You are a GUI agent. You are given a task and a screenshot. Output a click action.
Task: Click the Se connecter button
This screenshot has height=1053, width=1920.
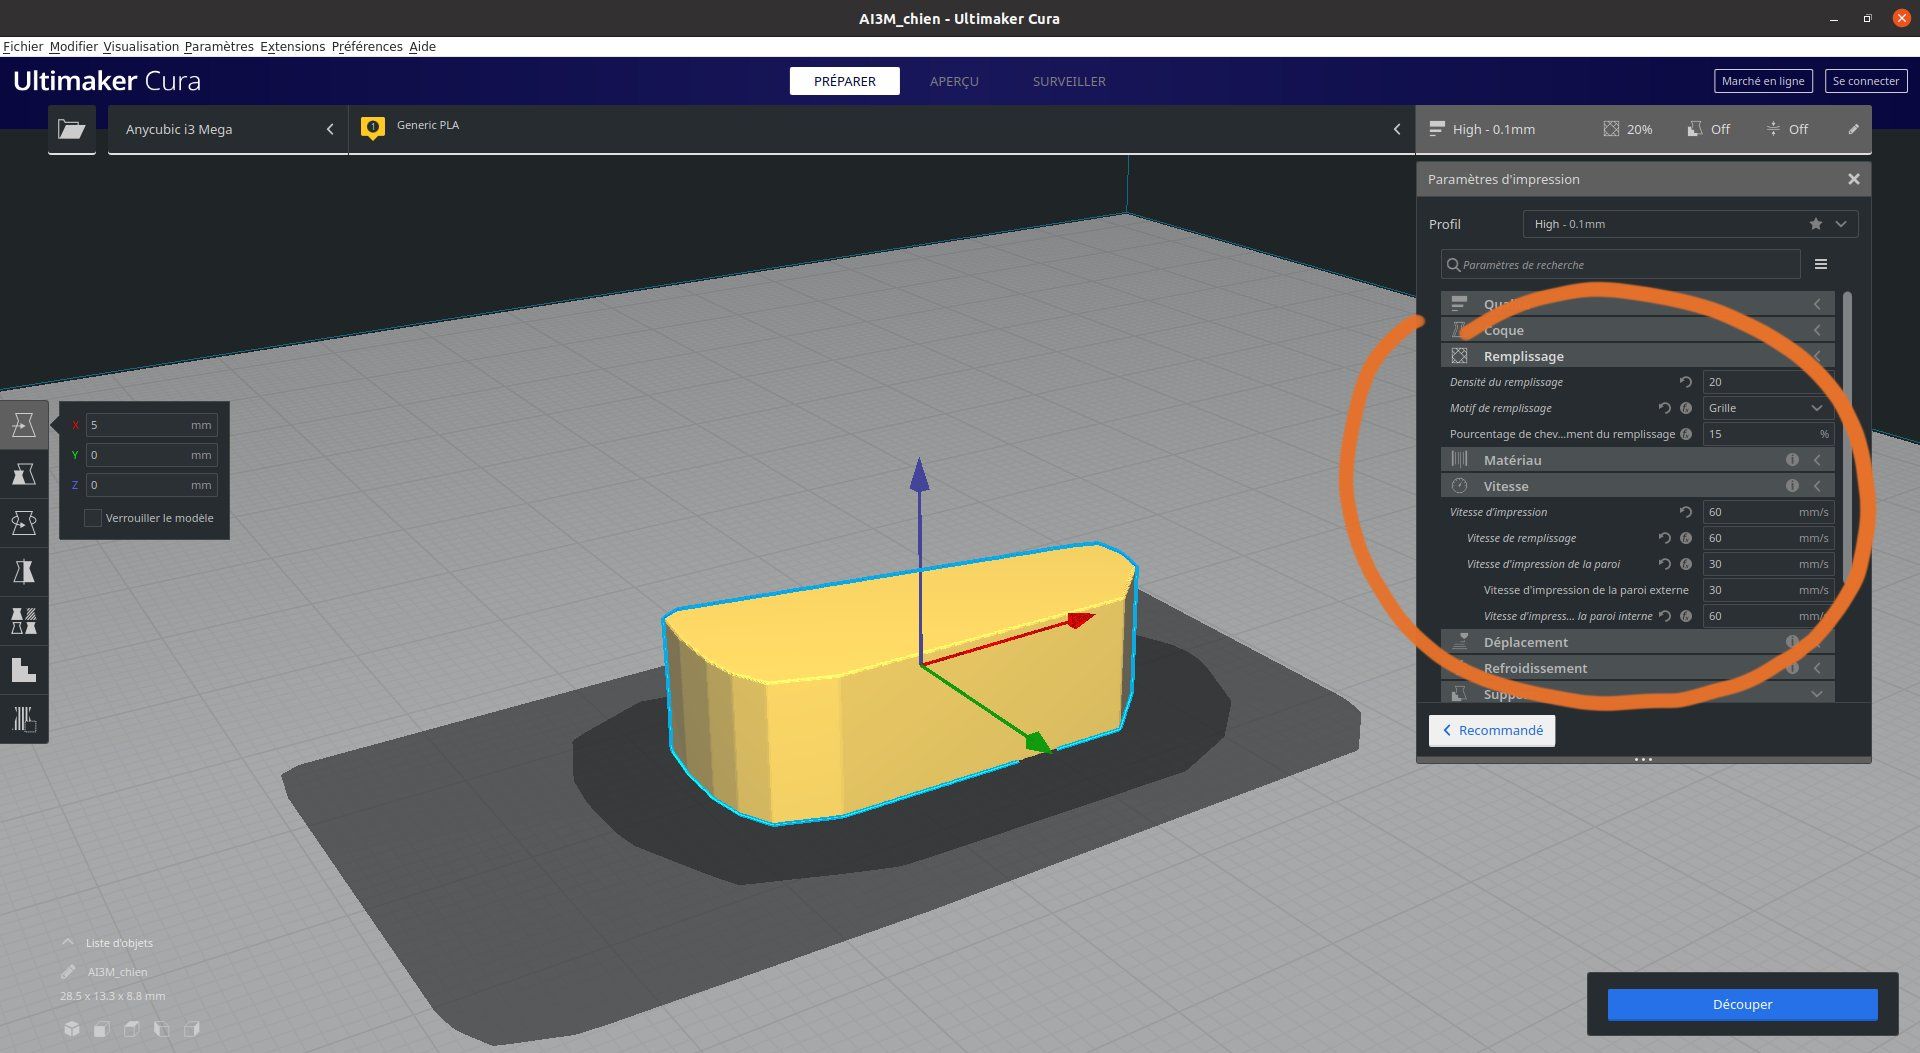click(x=1866, y=81)
